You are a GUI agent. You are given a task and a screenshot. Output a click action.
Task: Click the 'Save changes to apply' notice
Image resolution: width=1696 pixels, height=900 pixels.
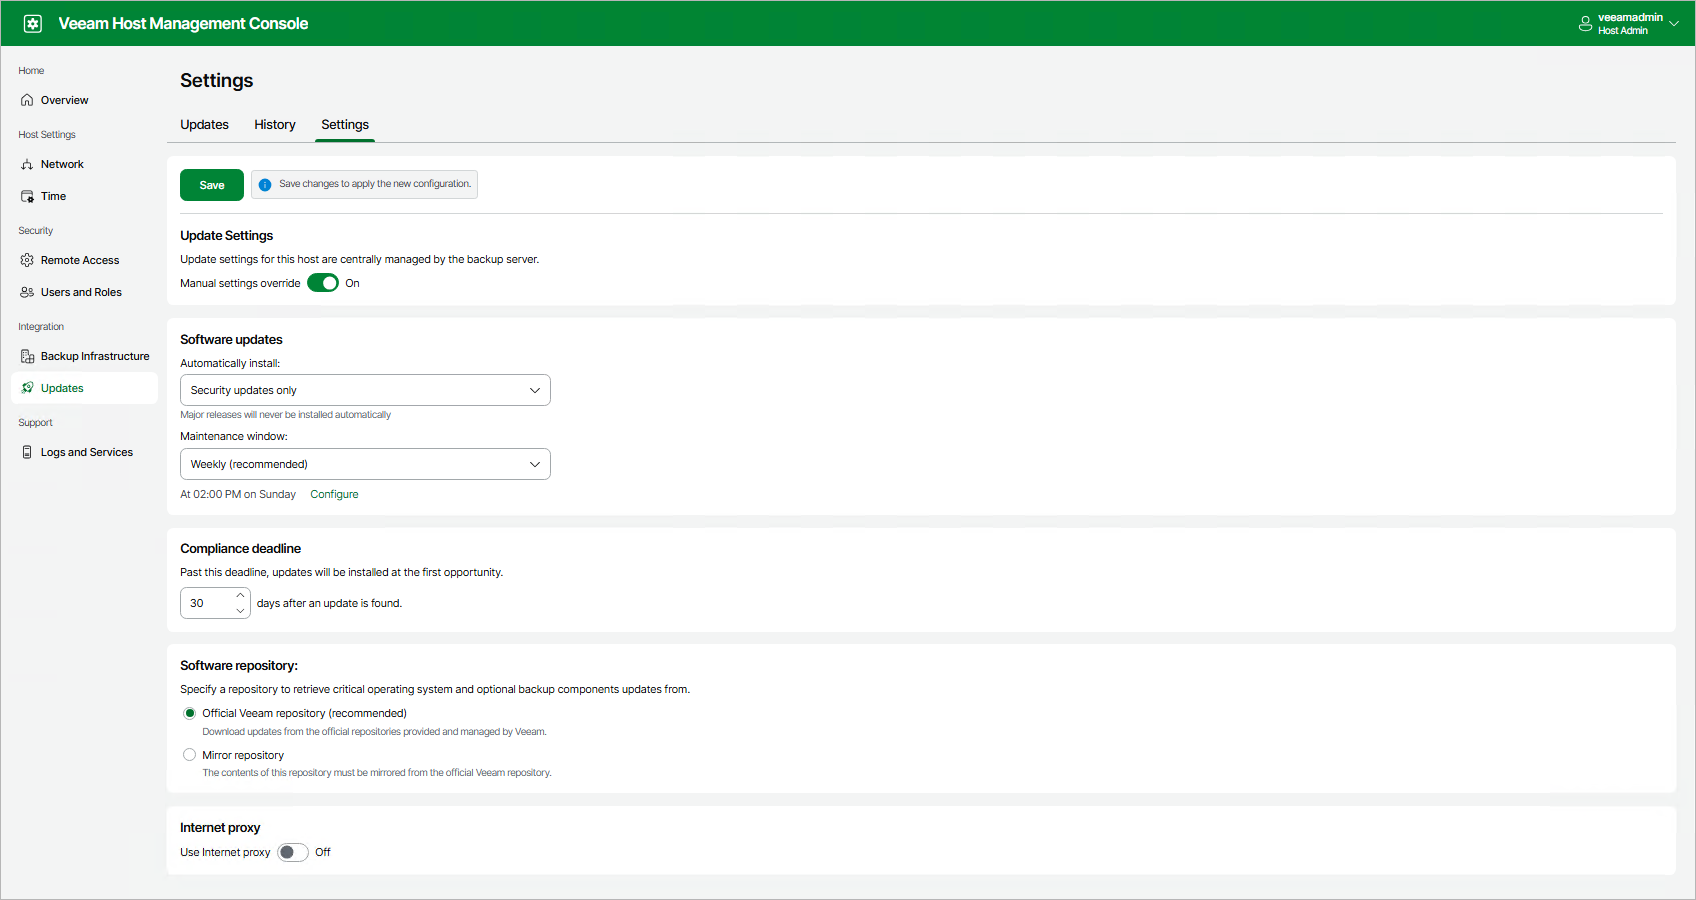coord(364,184)
